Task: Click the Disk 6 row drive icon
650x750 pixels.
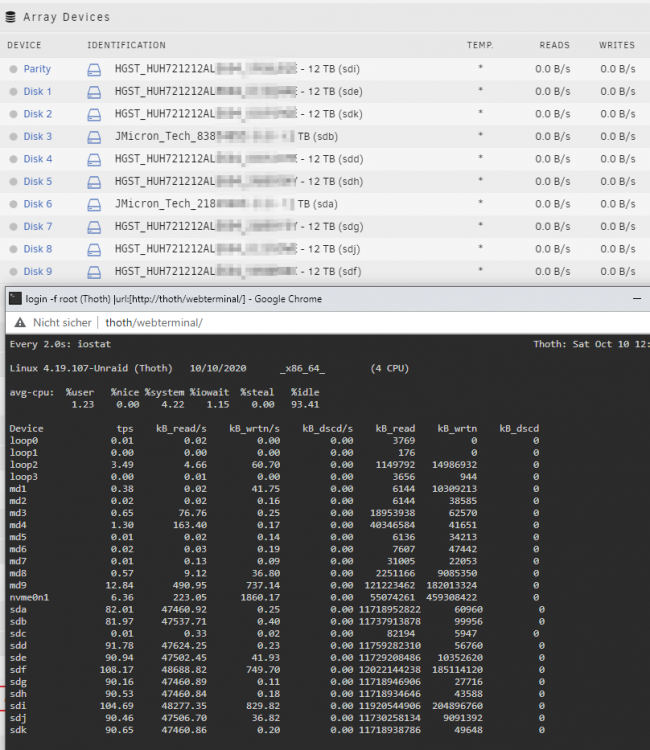Action: coord(94,204)
